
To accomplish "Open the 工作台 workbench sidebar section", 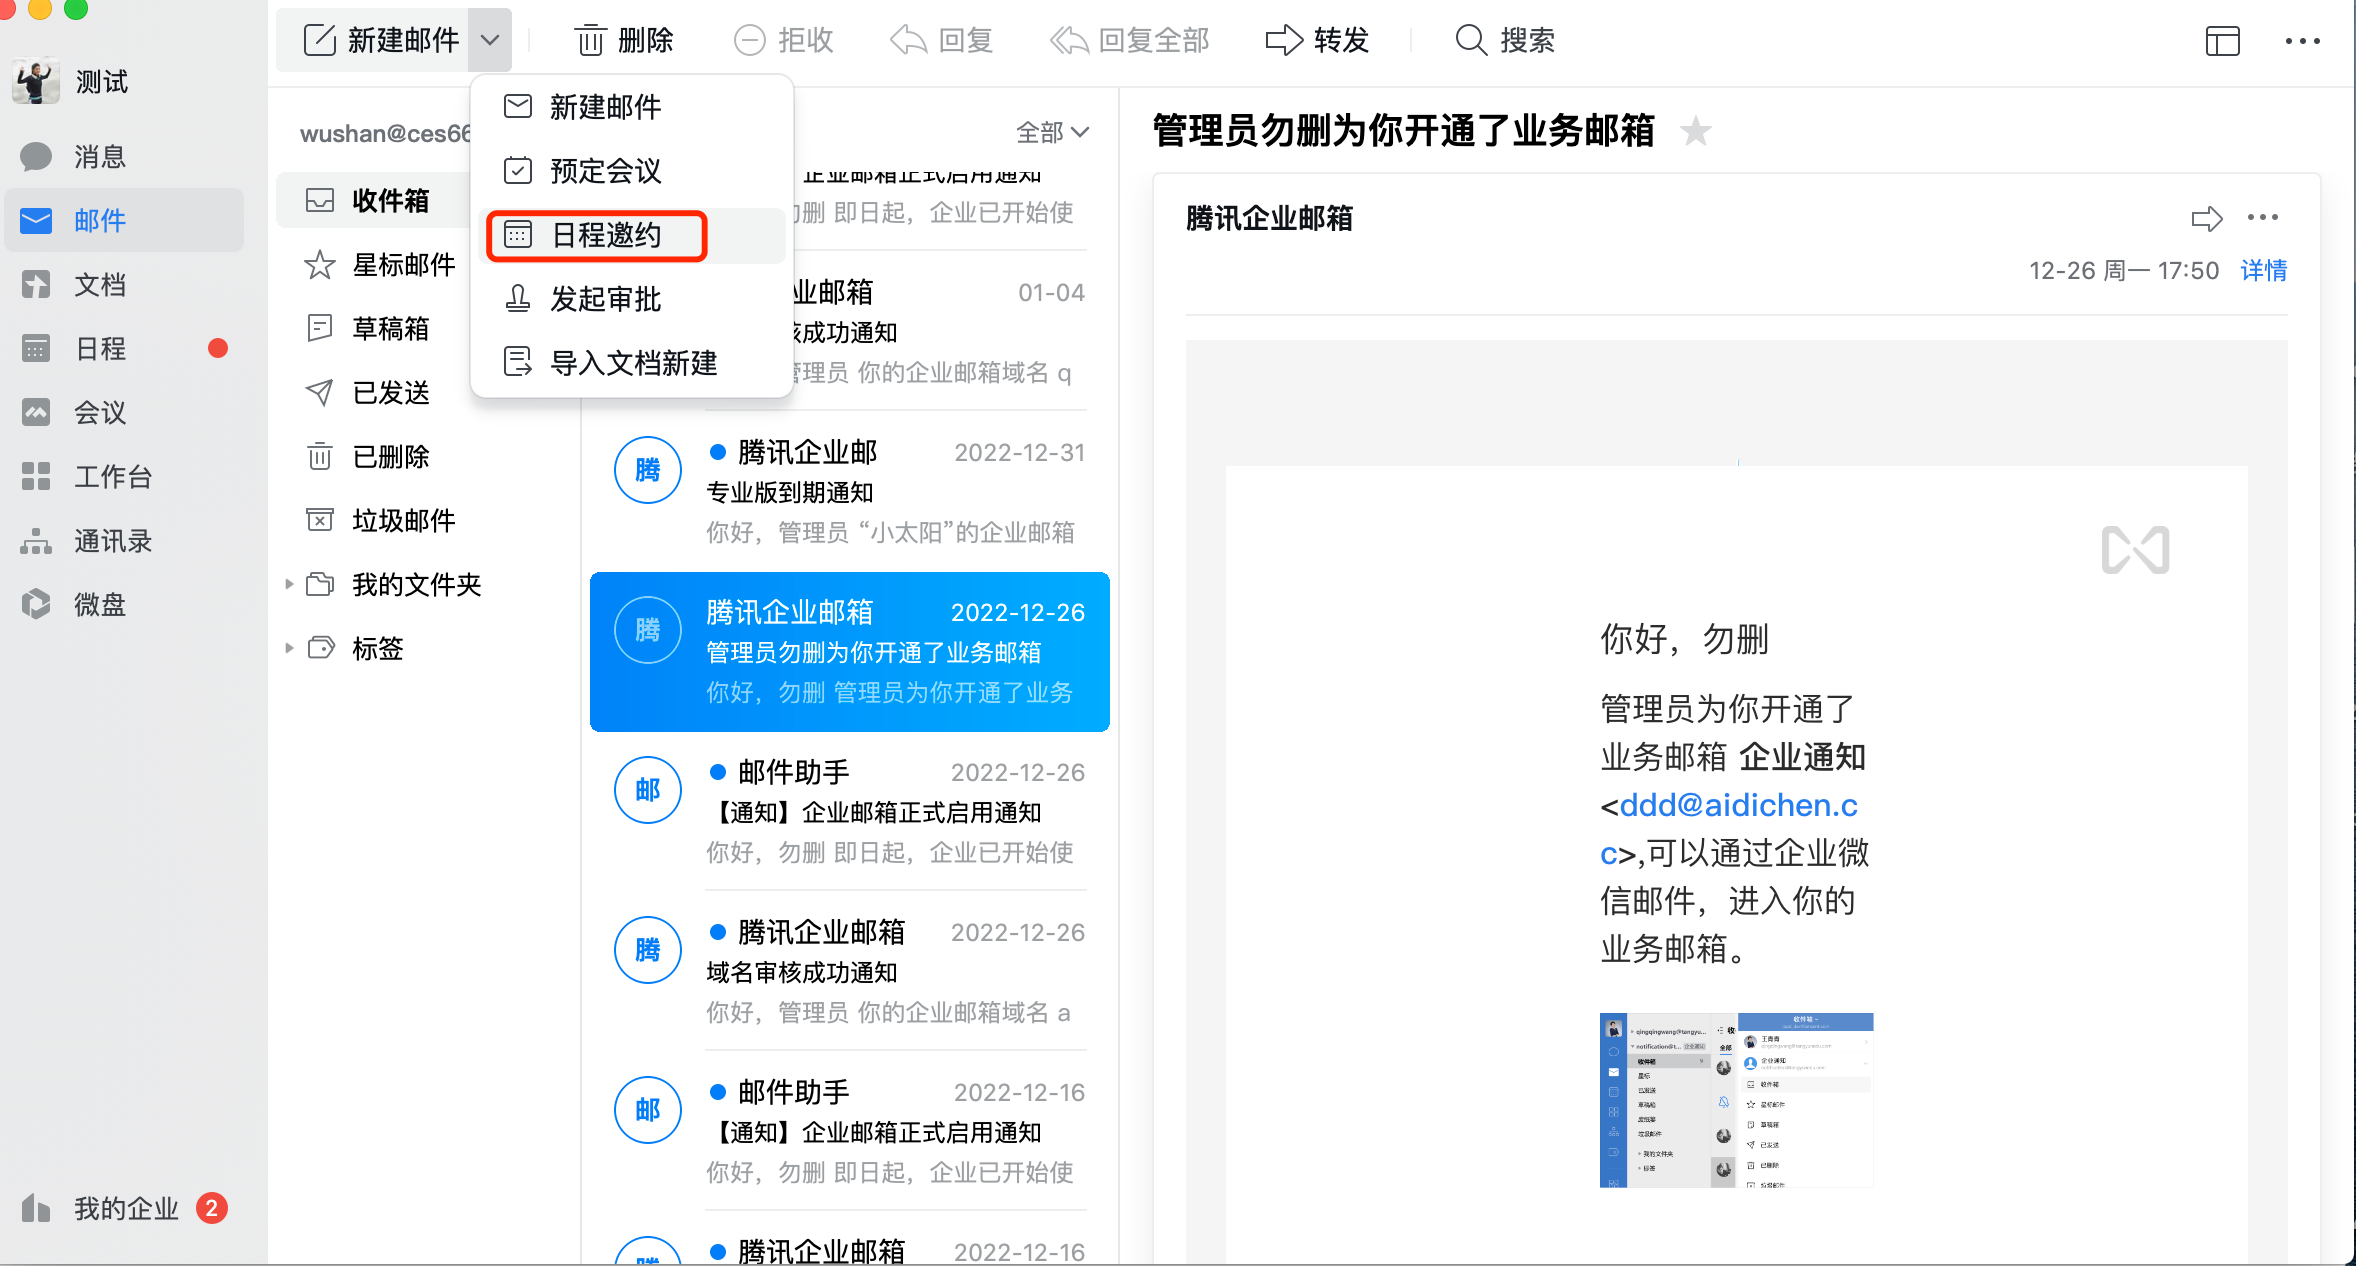I will 124,476.
